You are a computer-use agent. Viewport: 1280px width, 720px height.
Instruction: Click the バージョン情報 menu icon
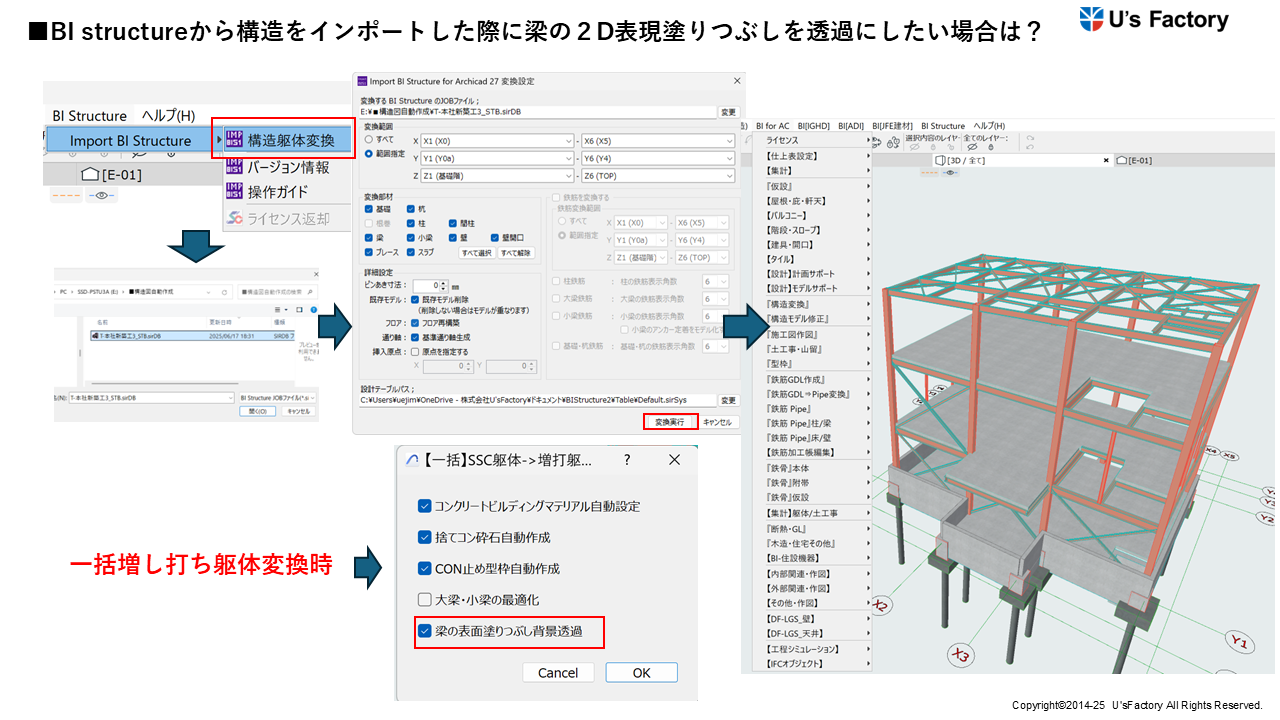(233, 167)
